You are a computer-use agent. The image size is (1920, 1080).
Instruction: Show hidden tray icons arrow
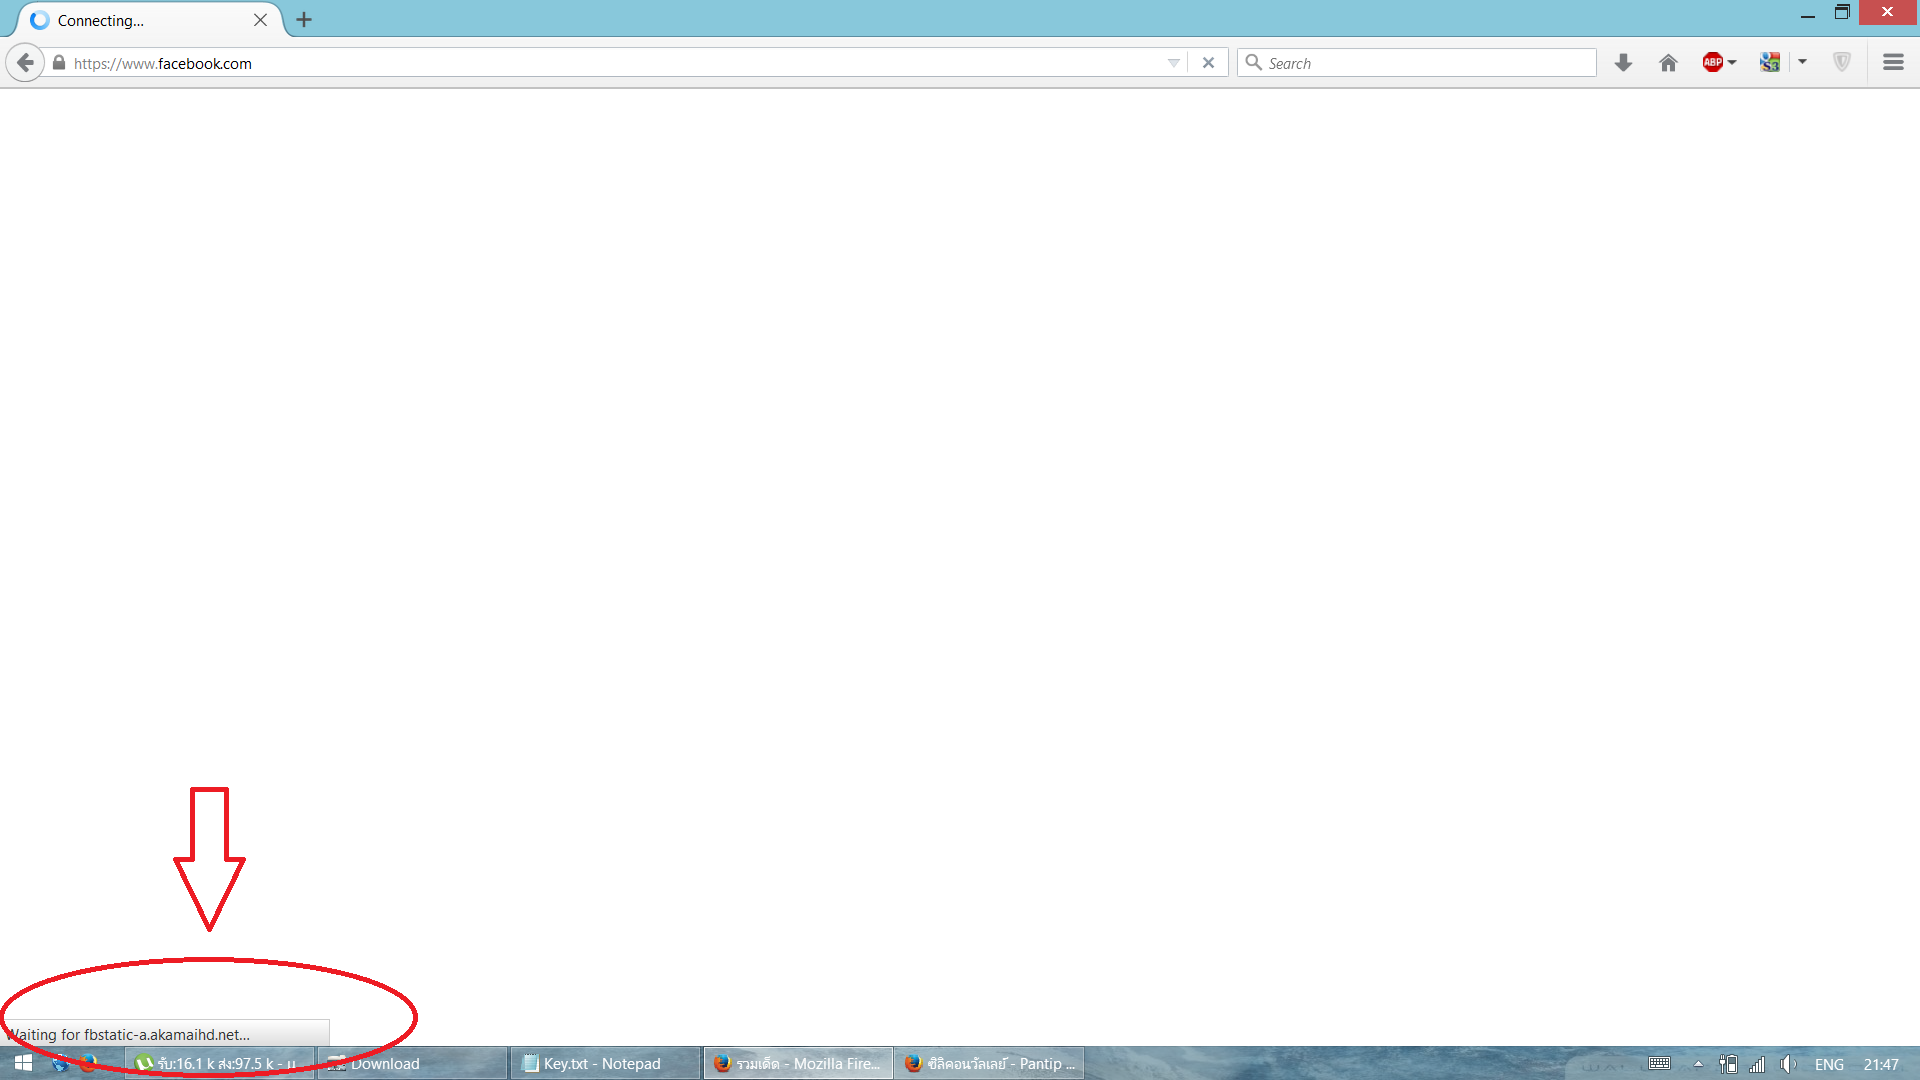[1698, 1064]
